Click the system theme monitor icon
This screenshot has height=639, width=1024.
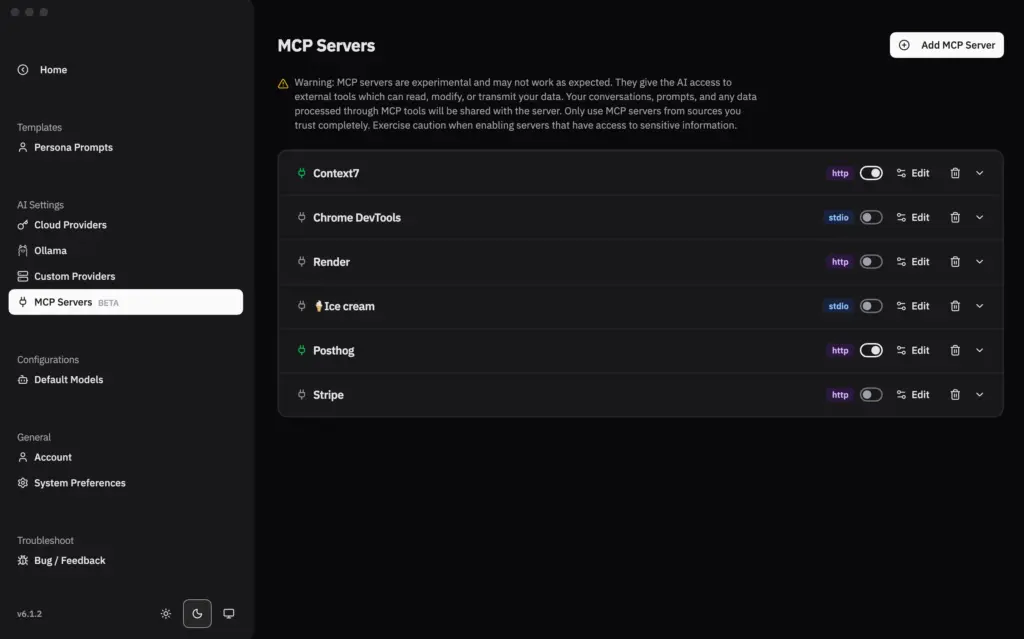pos(229,613)
